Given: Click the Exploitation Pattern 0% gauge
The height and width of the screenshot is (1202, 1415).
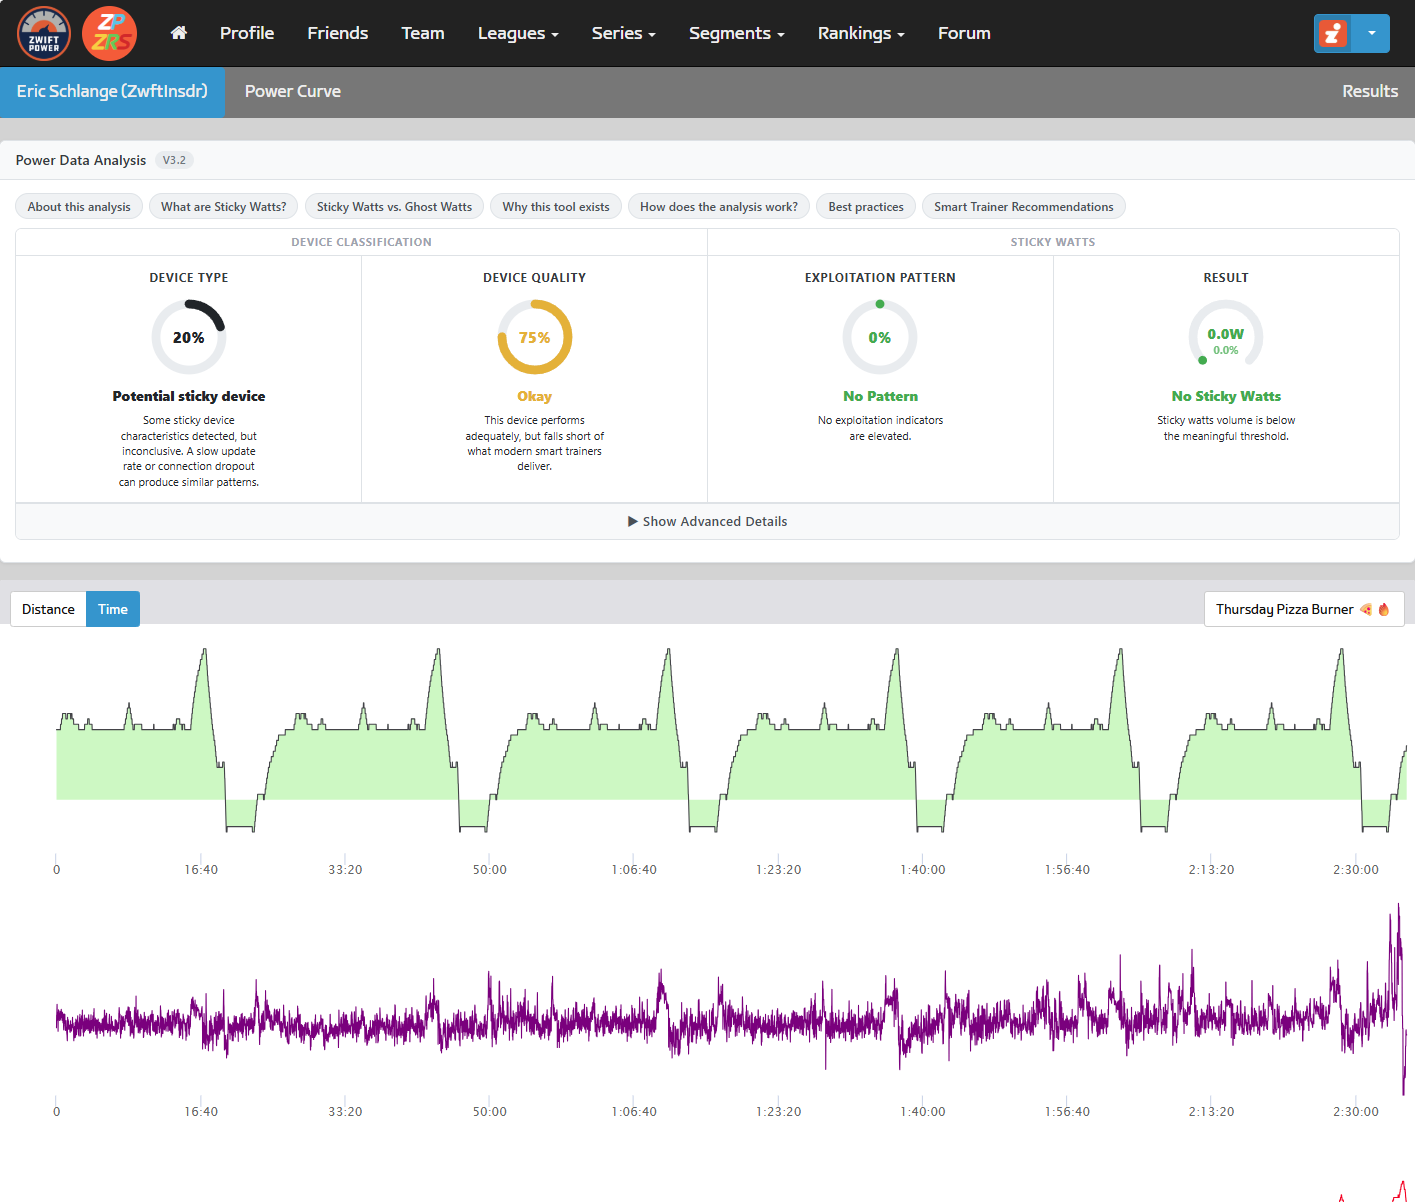Looking at the screenshot, I should [x=880, y=337].
